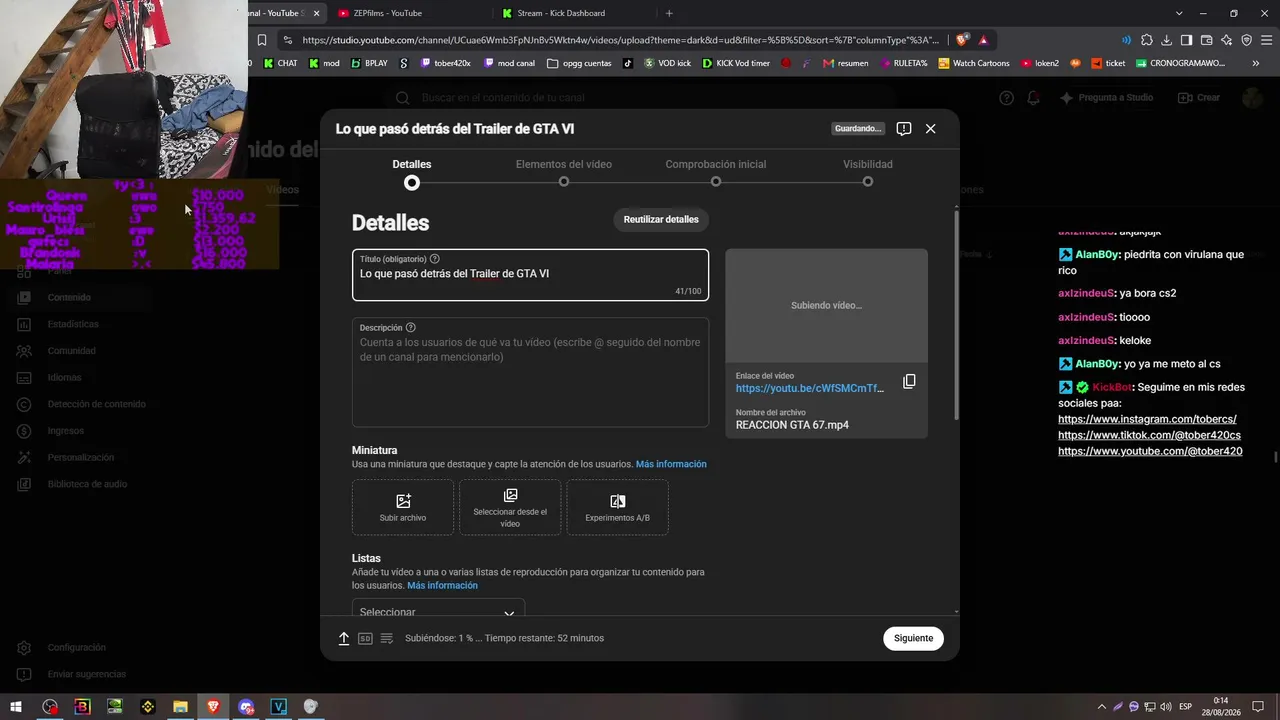The width and height of the screenshot is (1280, 720).
Task: Open Experimentos A/B thumbnail option
Action: pyautogui.click(x=617, y=507)
